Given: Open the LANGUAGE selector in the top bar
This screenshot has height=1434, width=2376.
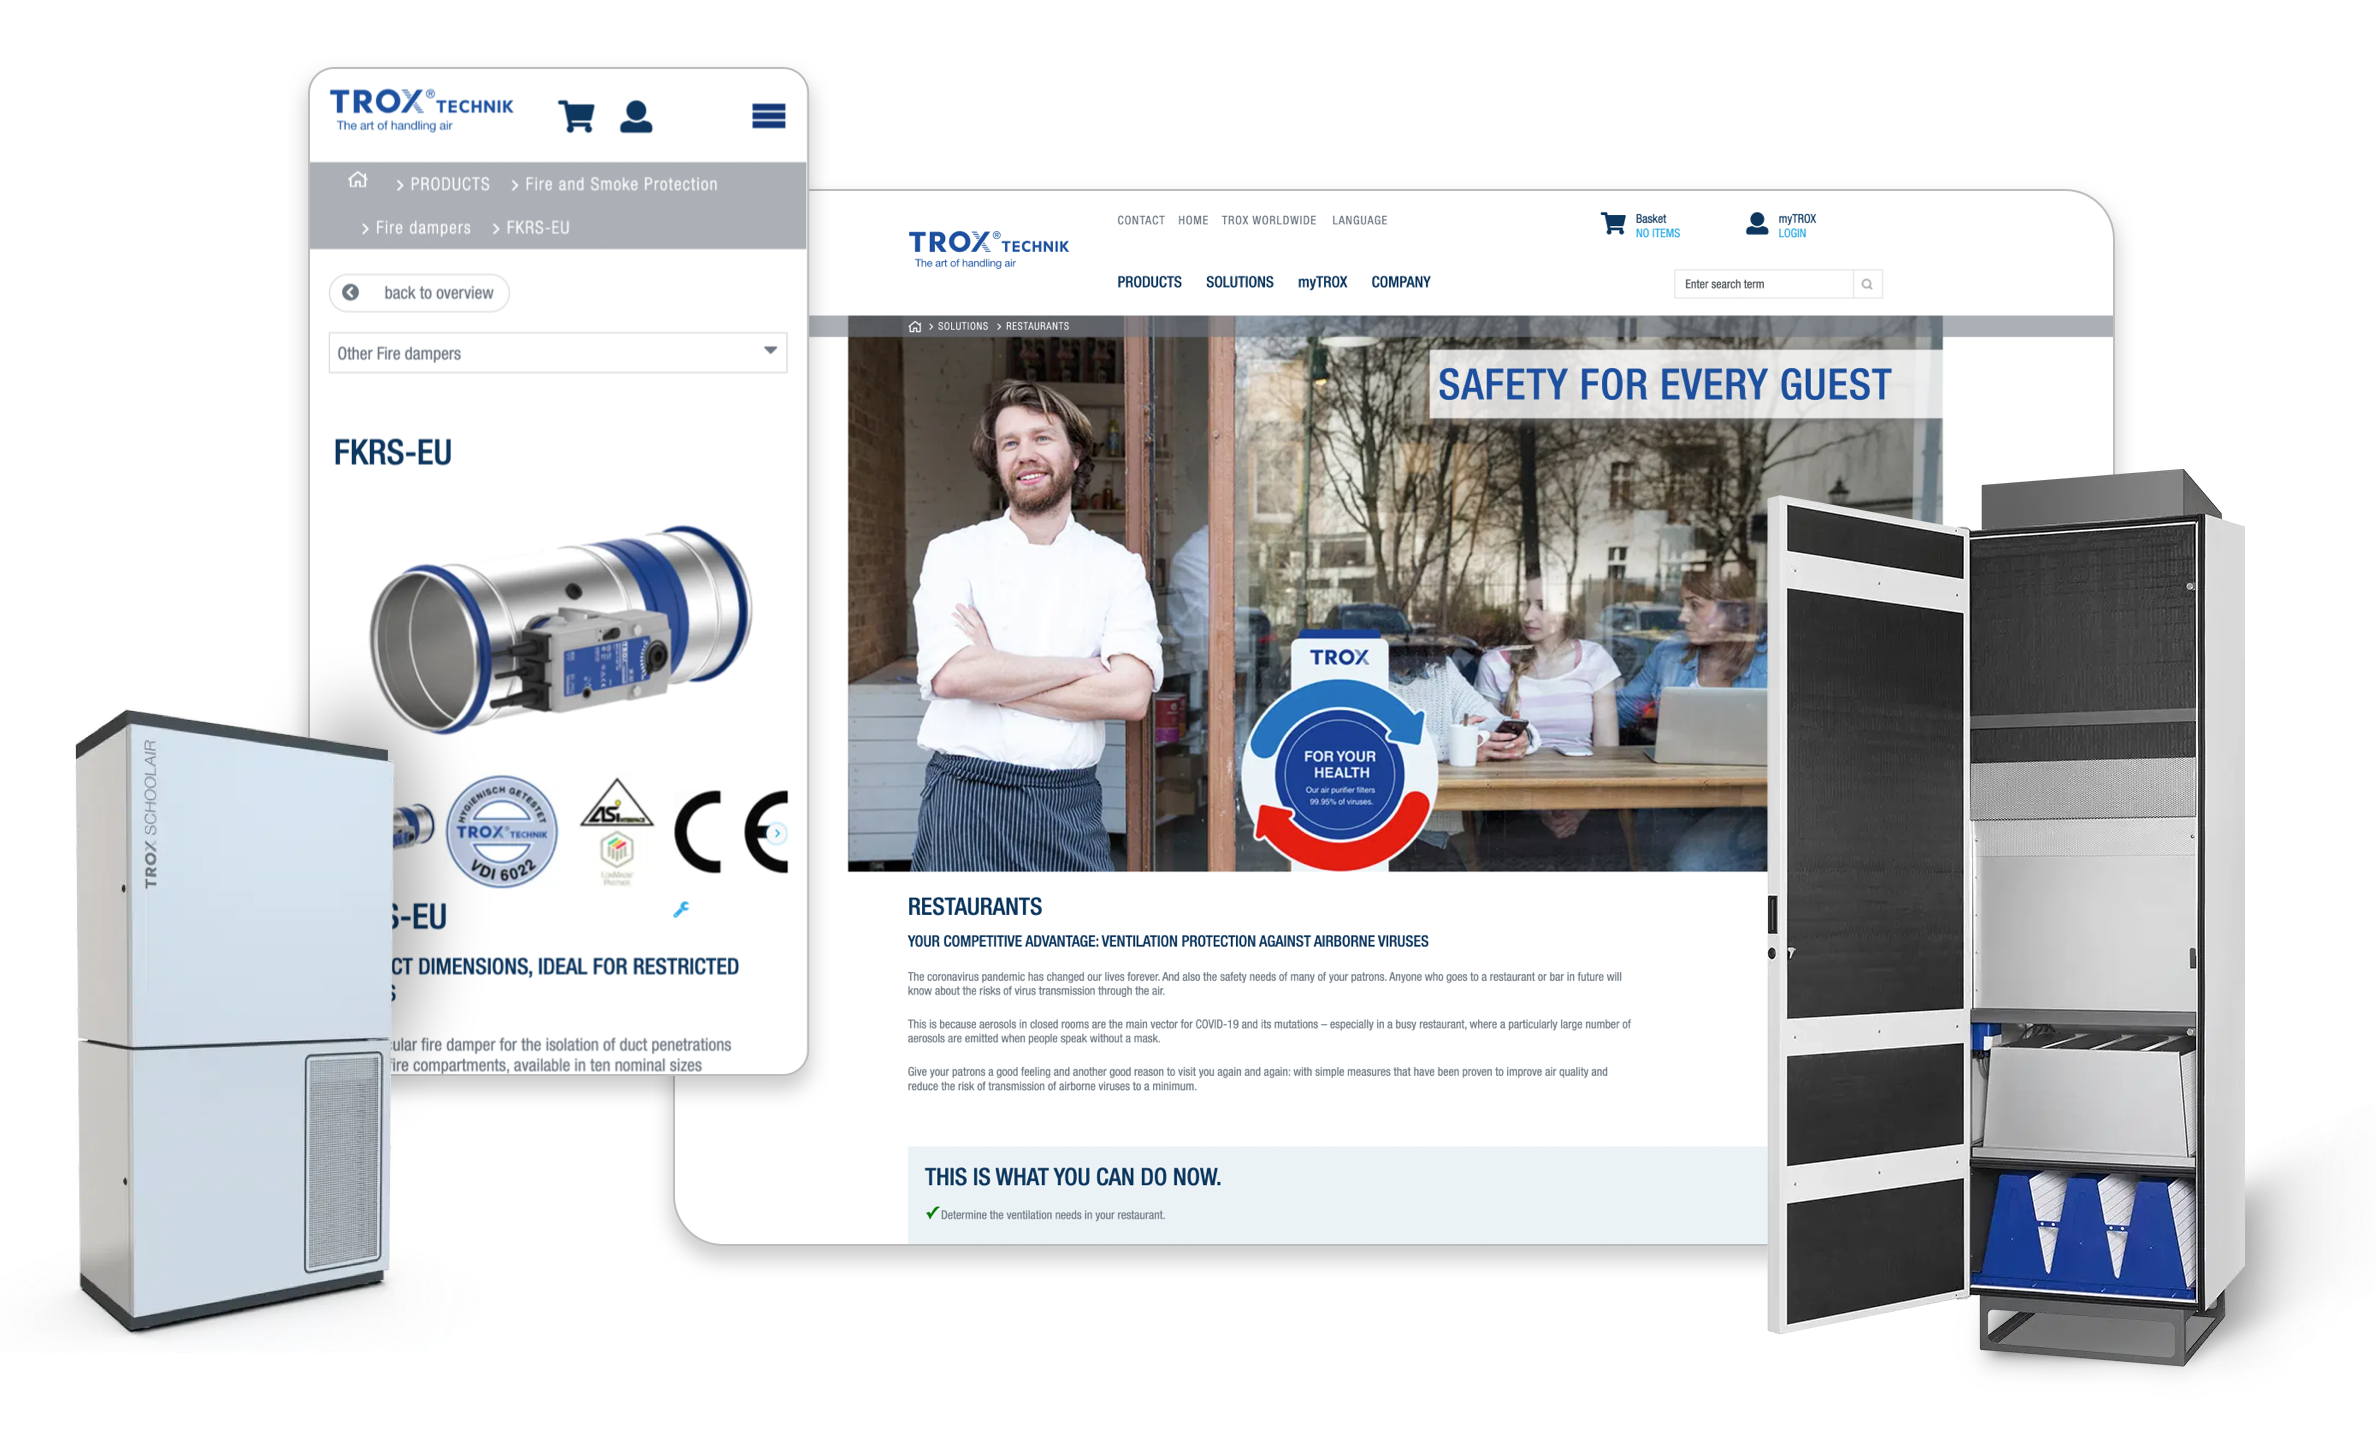Looking at the screenshot, I should [x=1360, y=221].
